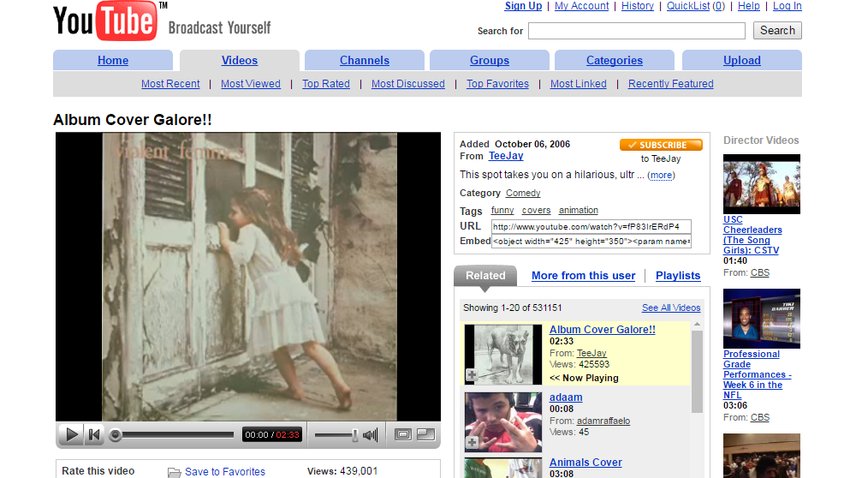Image resolution: width=850 pixels, height=478 pixels.
Task: Click the Recently Featured link
Action: coord(671,84)
